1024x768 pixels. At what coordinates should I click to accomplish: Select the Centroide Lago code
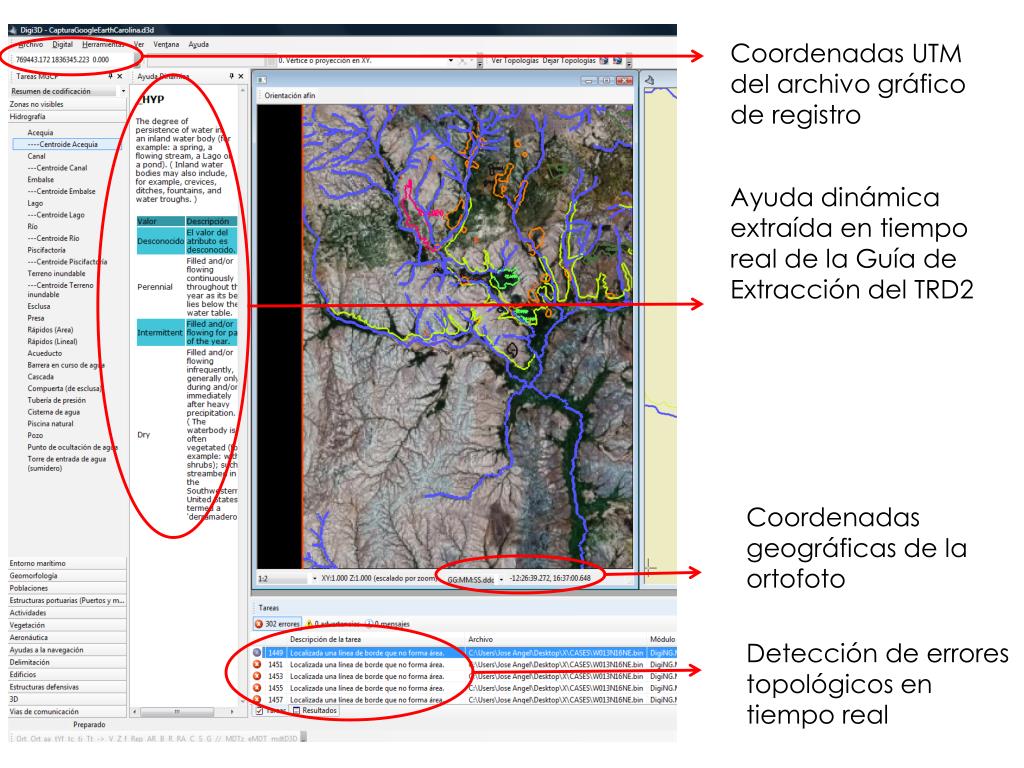coord(56,215)
